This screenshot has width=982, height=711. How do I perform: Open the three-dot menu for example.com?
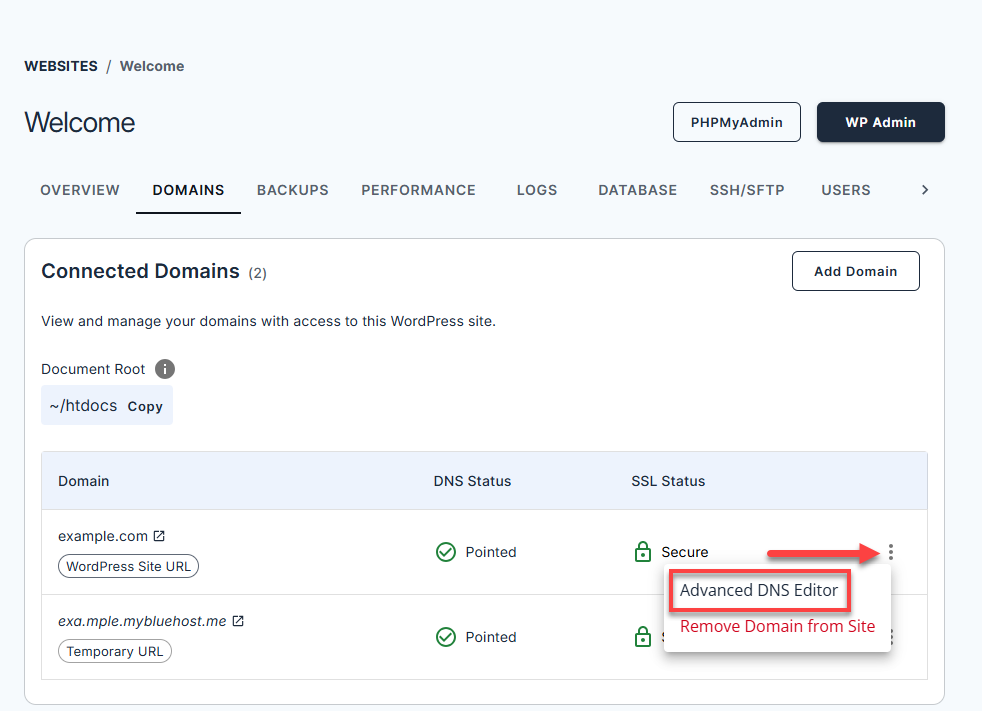pos(890,551)
